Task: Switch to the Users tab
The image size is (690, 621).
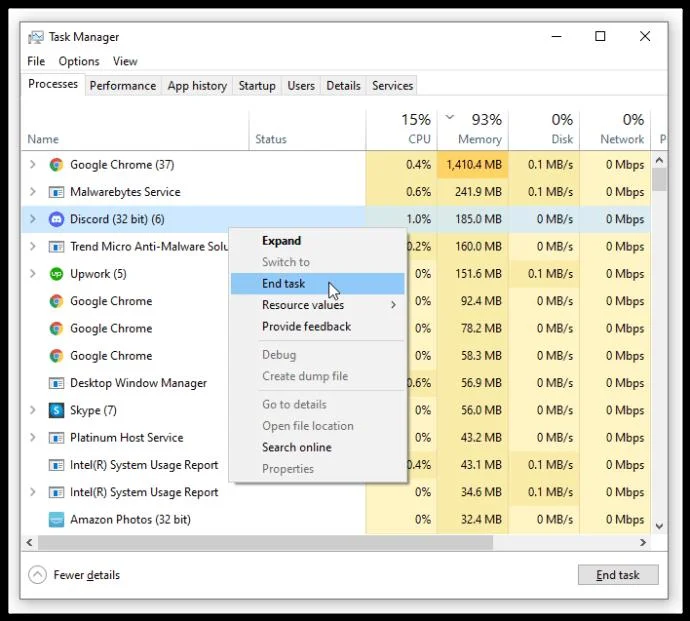Action: click(301, 86)
